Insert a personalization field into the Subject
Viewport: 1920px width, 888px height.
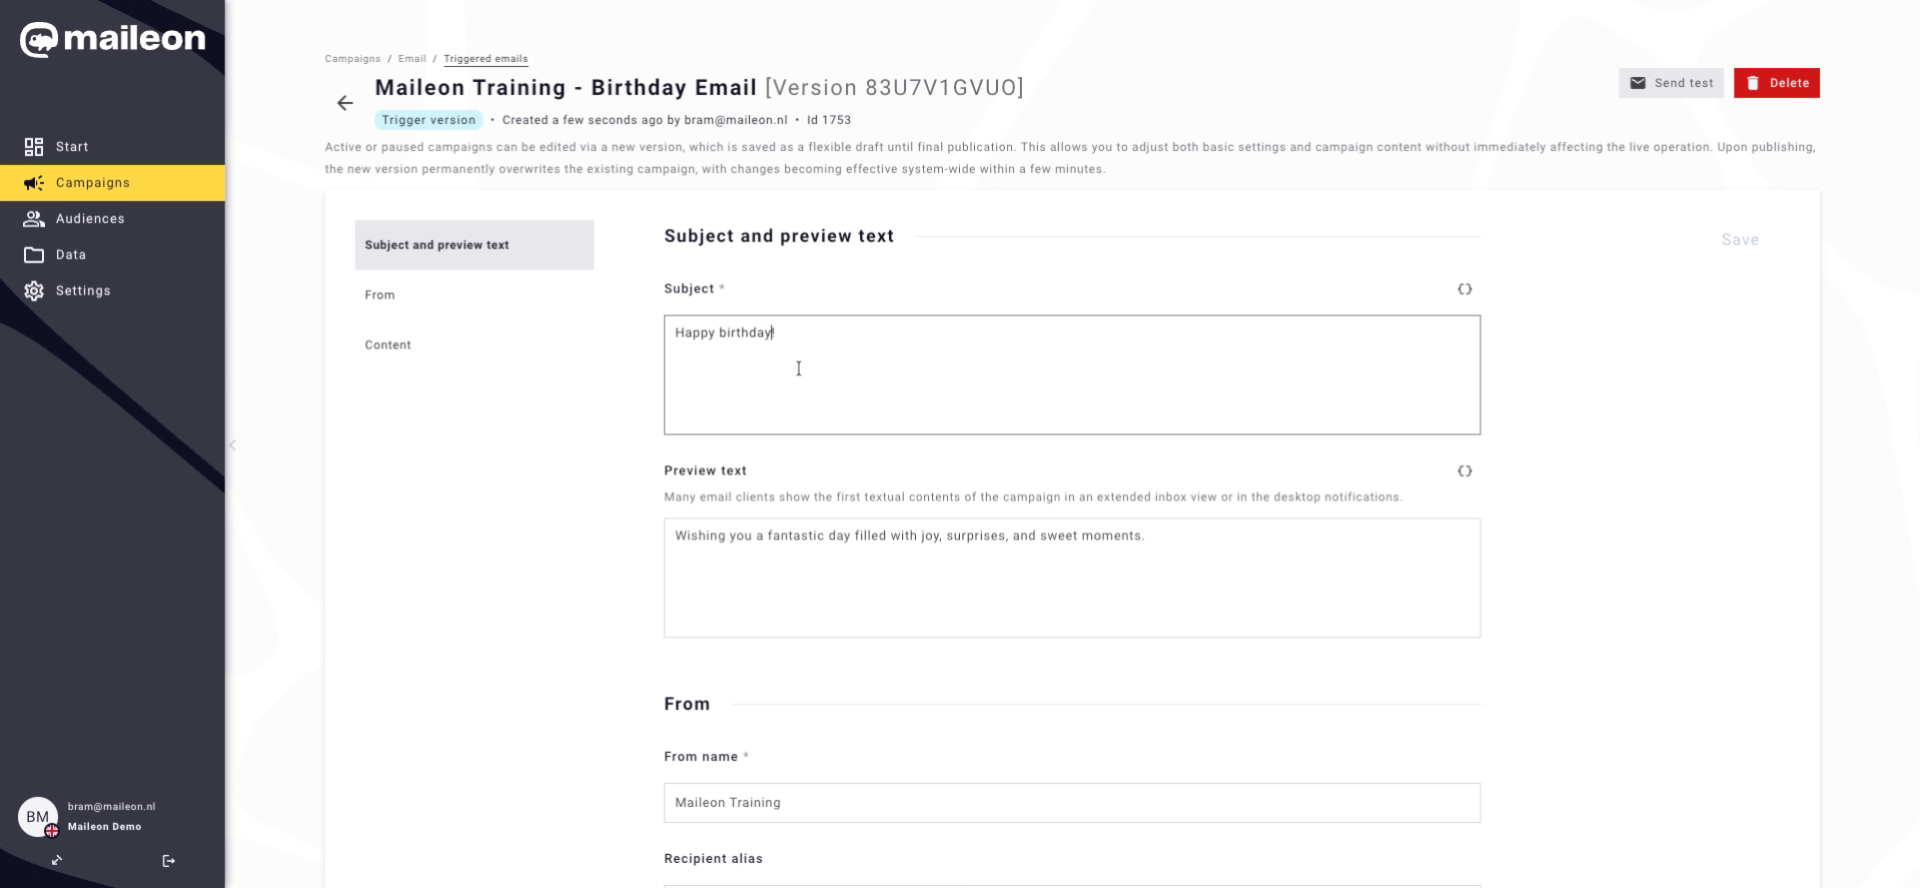point(1465,289)
